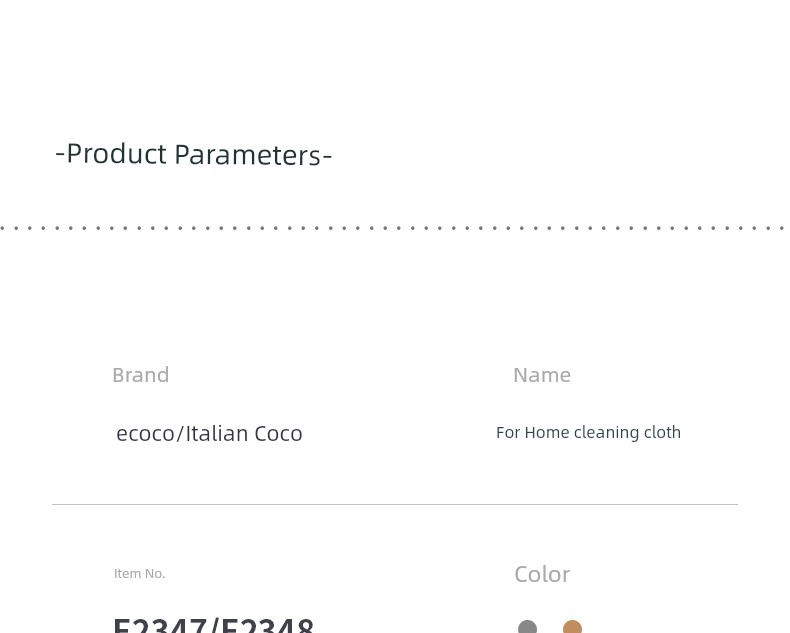Screen dimensions: 790x633
Task: Click the word ecoco in brand value
Action: click(146, 434)
